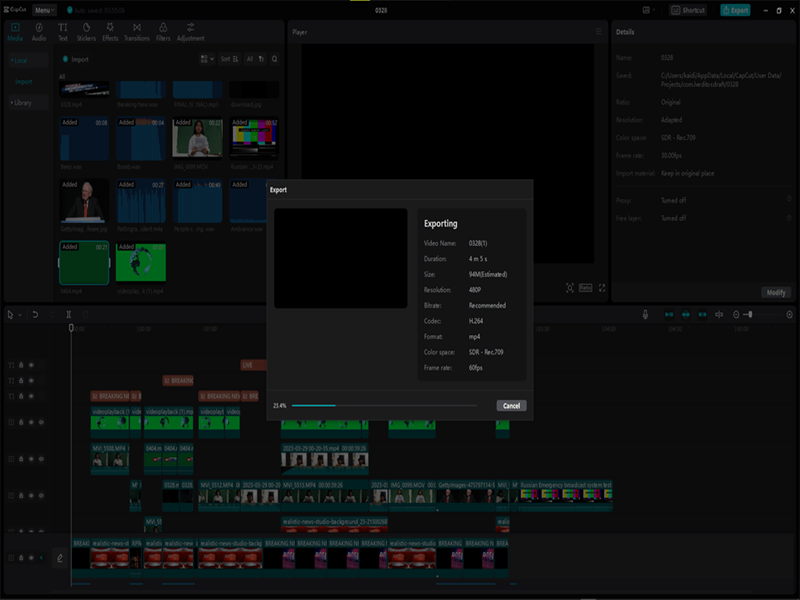Expand the selection tool dropdown arrow

[19, 315]
